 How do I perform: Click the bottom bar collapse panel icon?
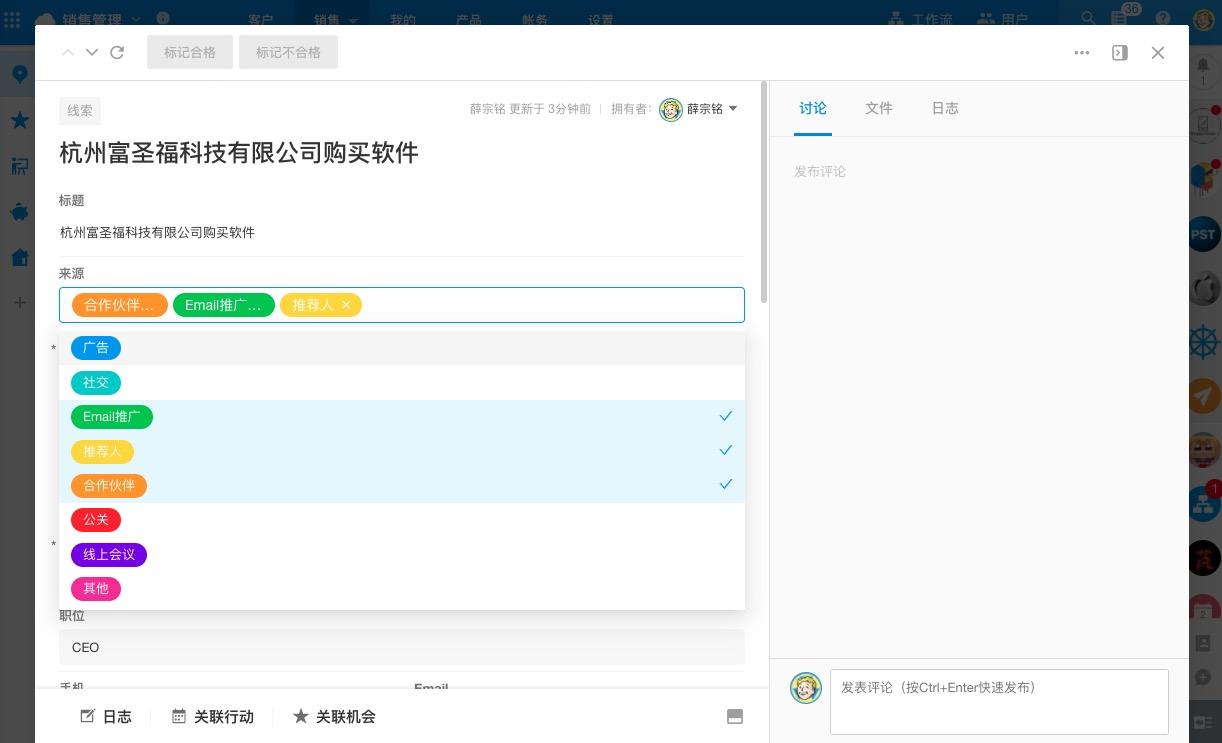coord(734,716)
